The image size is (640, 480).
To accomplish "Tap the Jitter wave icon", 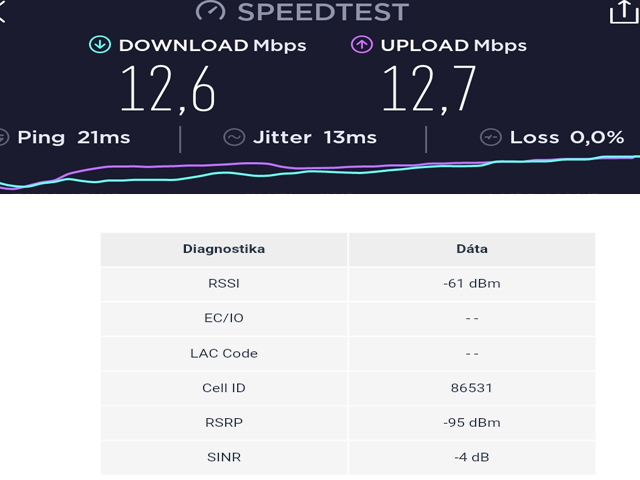I will tap(235, 137).
